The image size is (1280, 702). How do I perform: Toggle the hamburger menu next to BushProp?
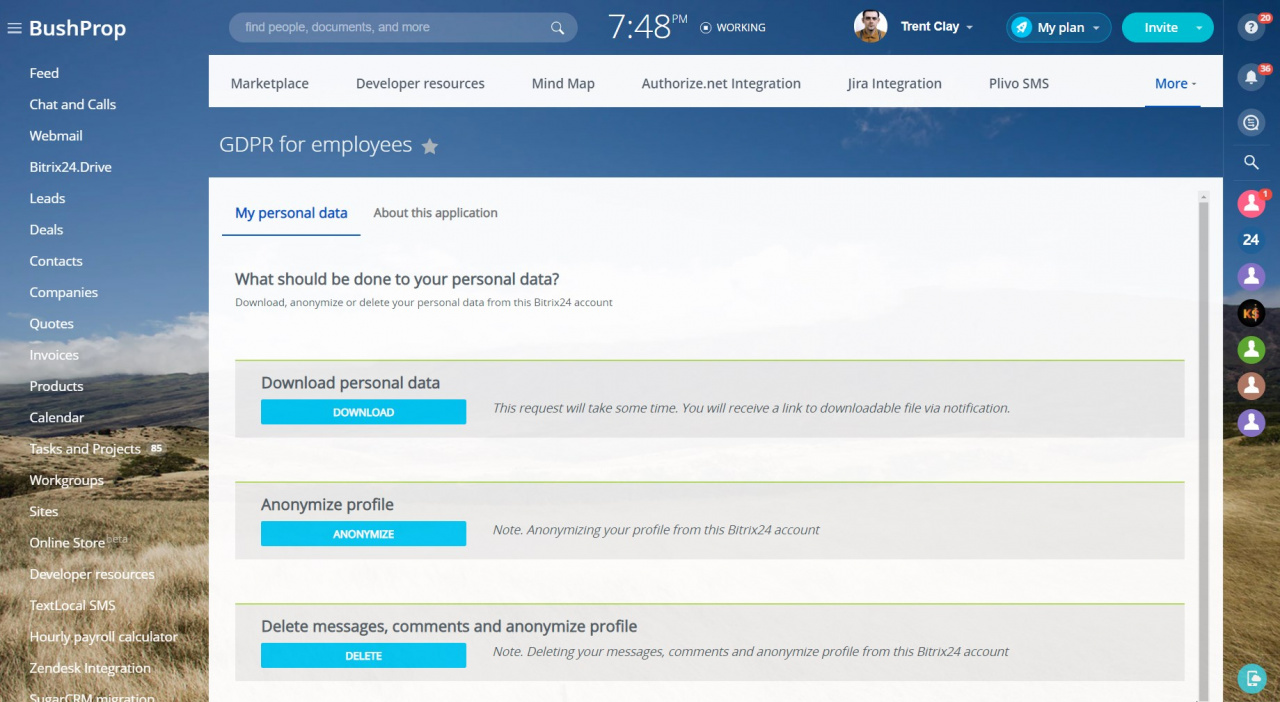pyautogui.click(x=14, y=28)
